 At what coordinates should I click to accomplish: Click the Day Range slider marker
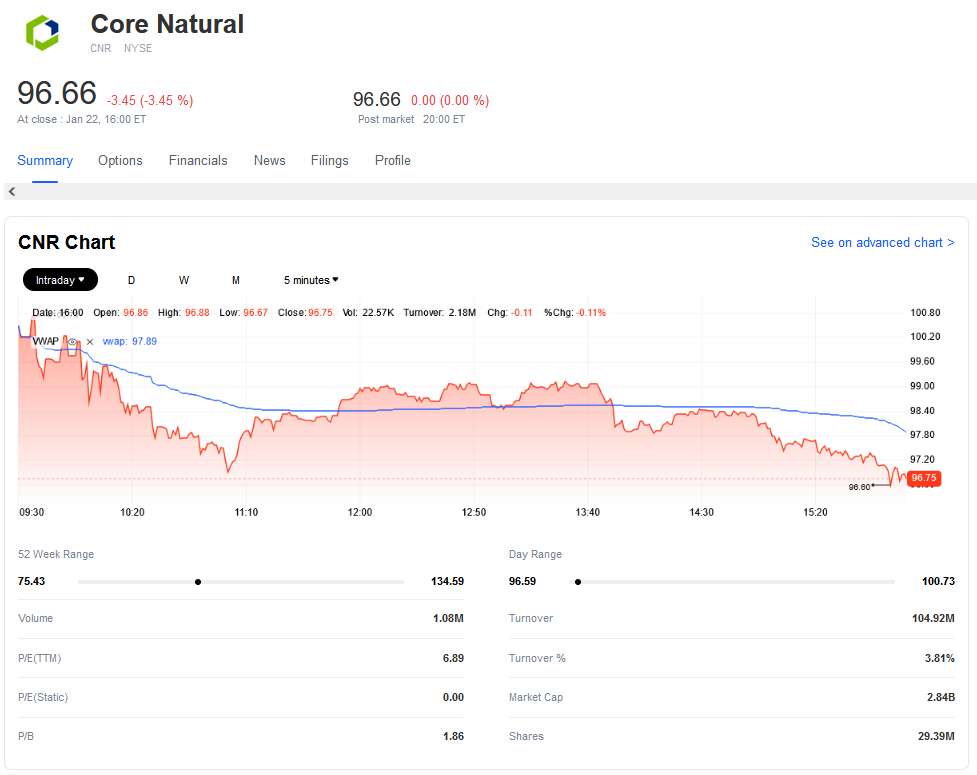pos(578,581)
